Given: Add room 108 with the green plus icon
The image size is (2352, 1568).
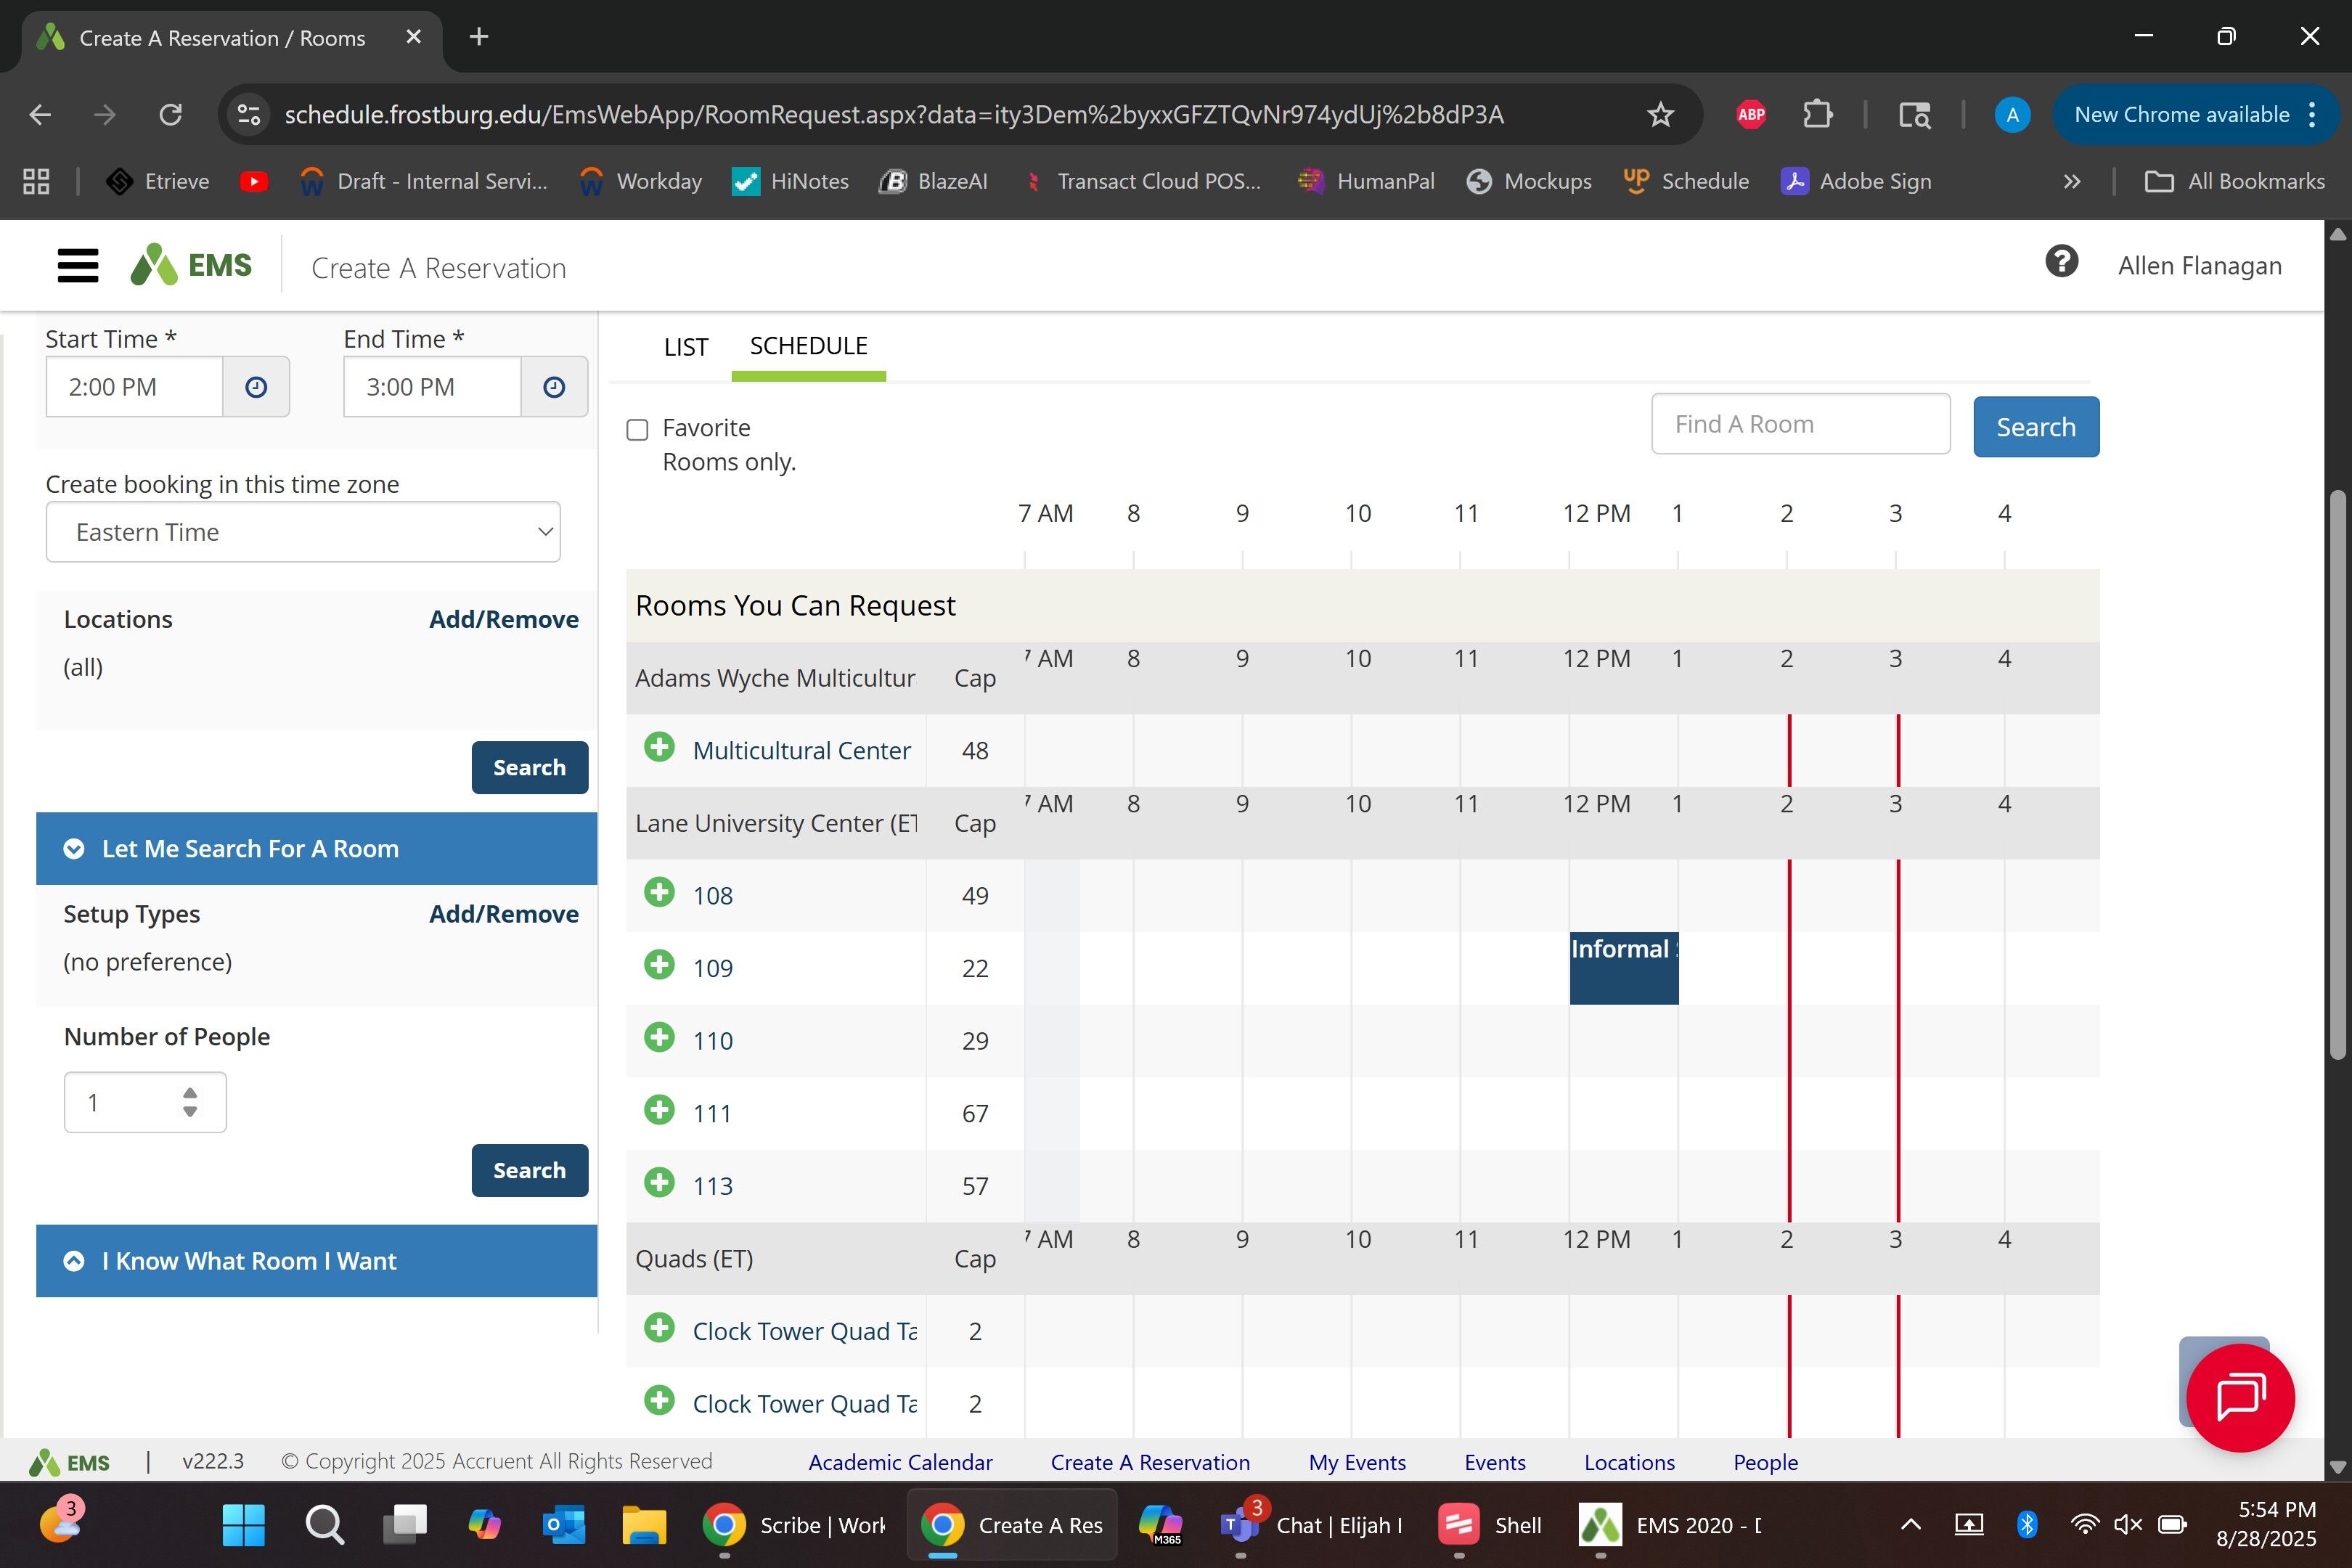Looking at the screenshot, I should tap(659, 892).
